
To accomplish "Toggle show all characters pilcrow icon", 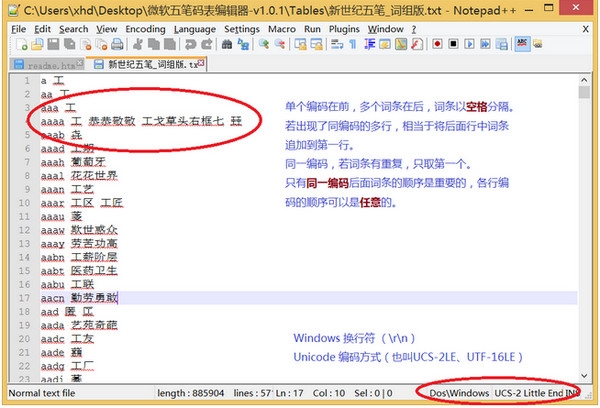I will coord(353,44).
